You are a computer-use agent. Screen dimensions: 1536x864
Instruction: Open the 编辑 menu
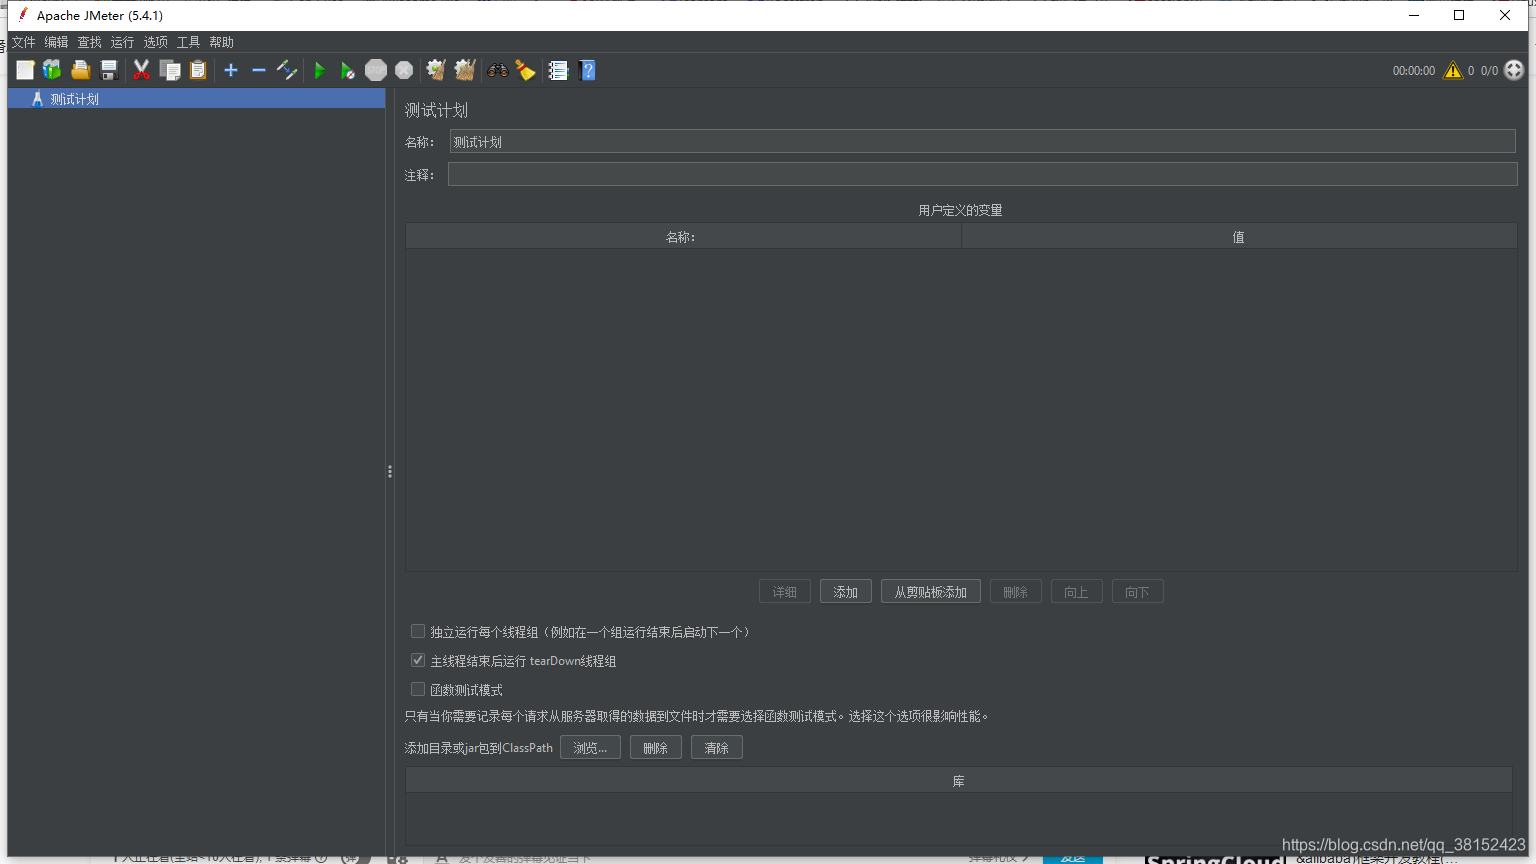click(56, 42)
